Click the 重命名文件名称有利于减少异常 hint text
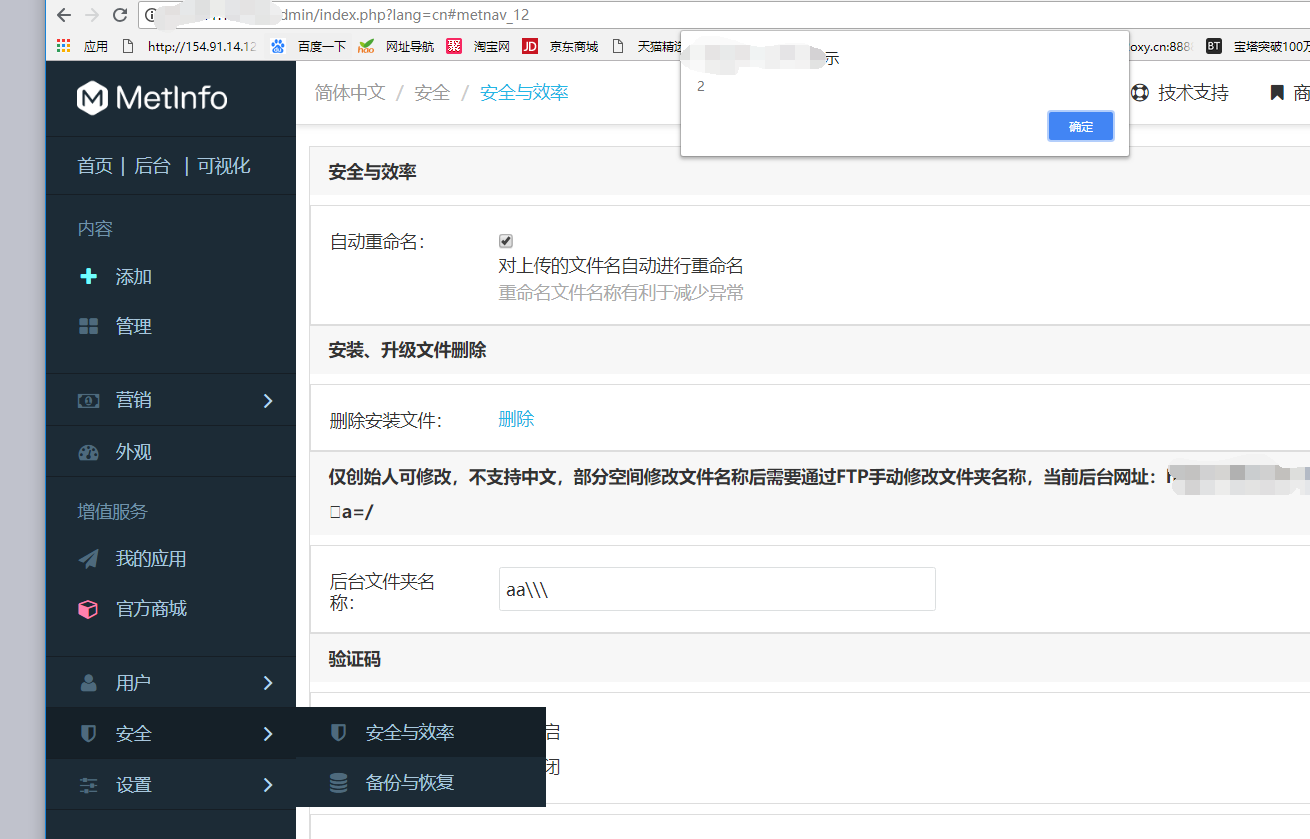 pos(621,293)
